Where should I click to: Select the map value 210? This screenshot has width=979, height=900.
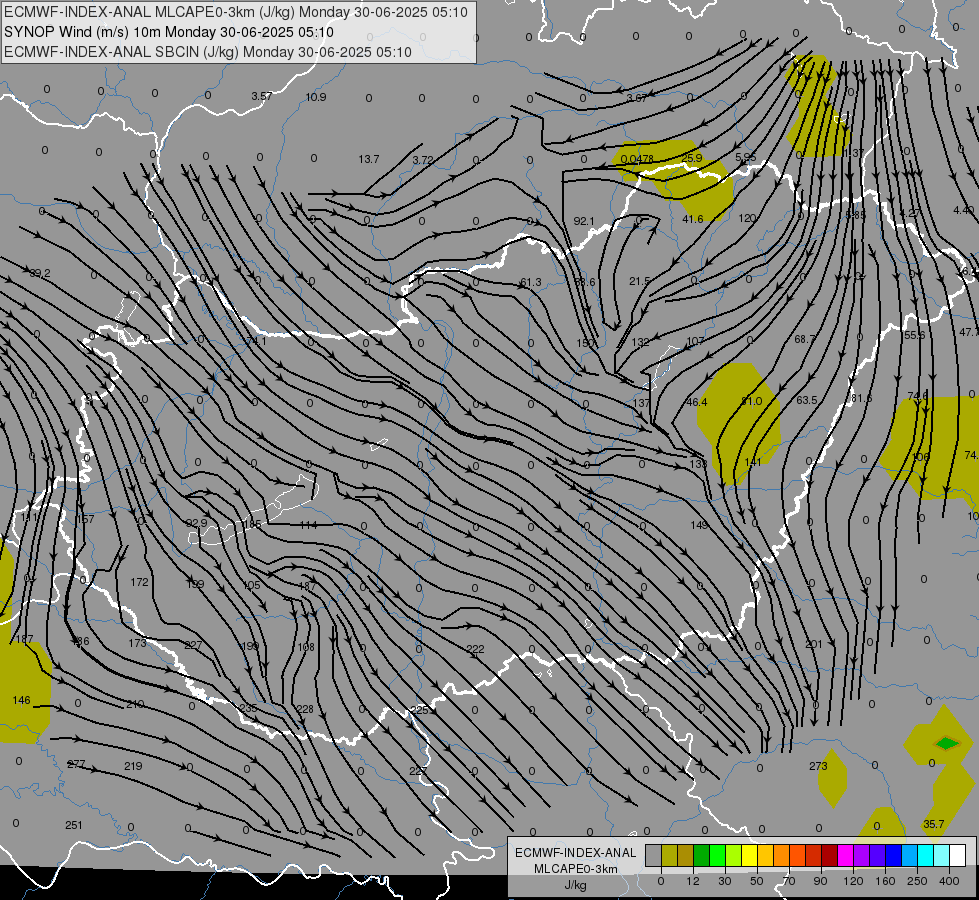135,705
